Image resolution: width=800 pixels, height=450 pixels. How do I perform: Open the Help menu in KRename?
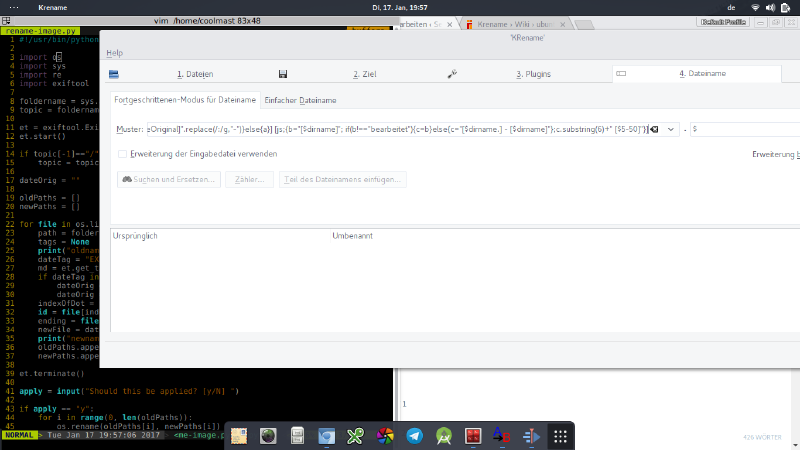(x=114, y=53)
